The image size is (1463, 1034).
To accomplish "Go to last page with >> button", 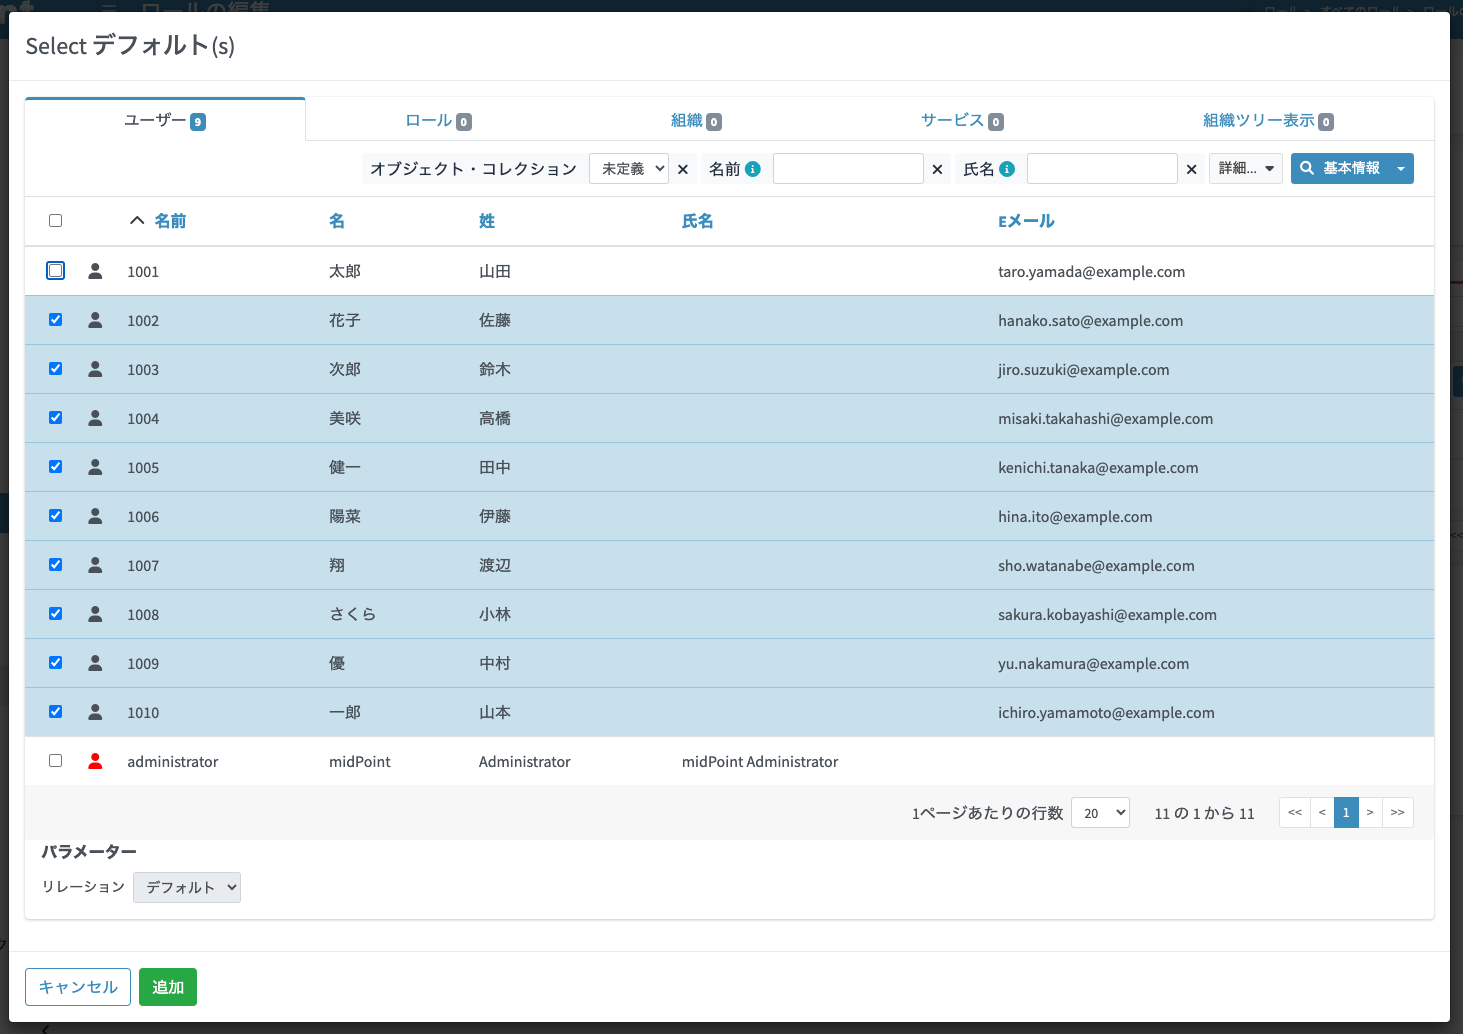I will pyautogui.click(x=1398, y=812).
